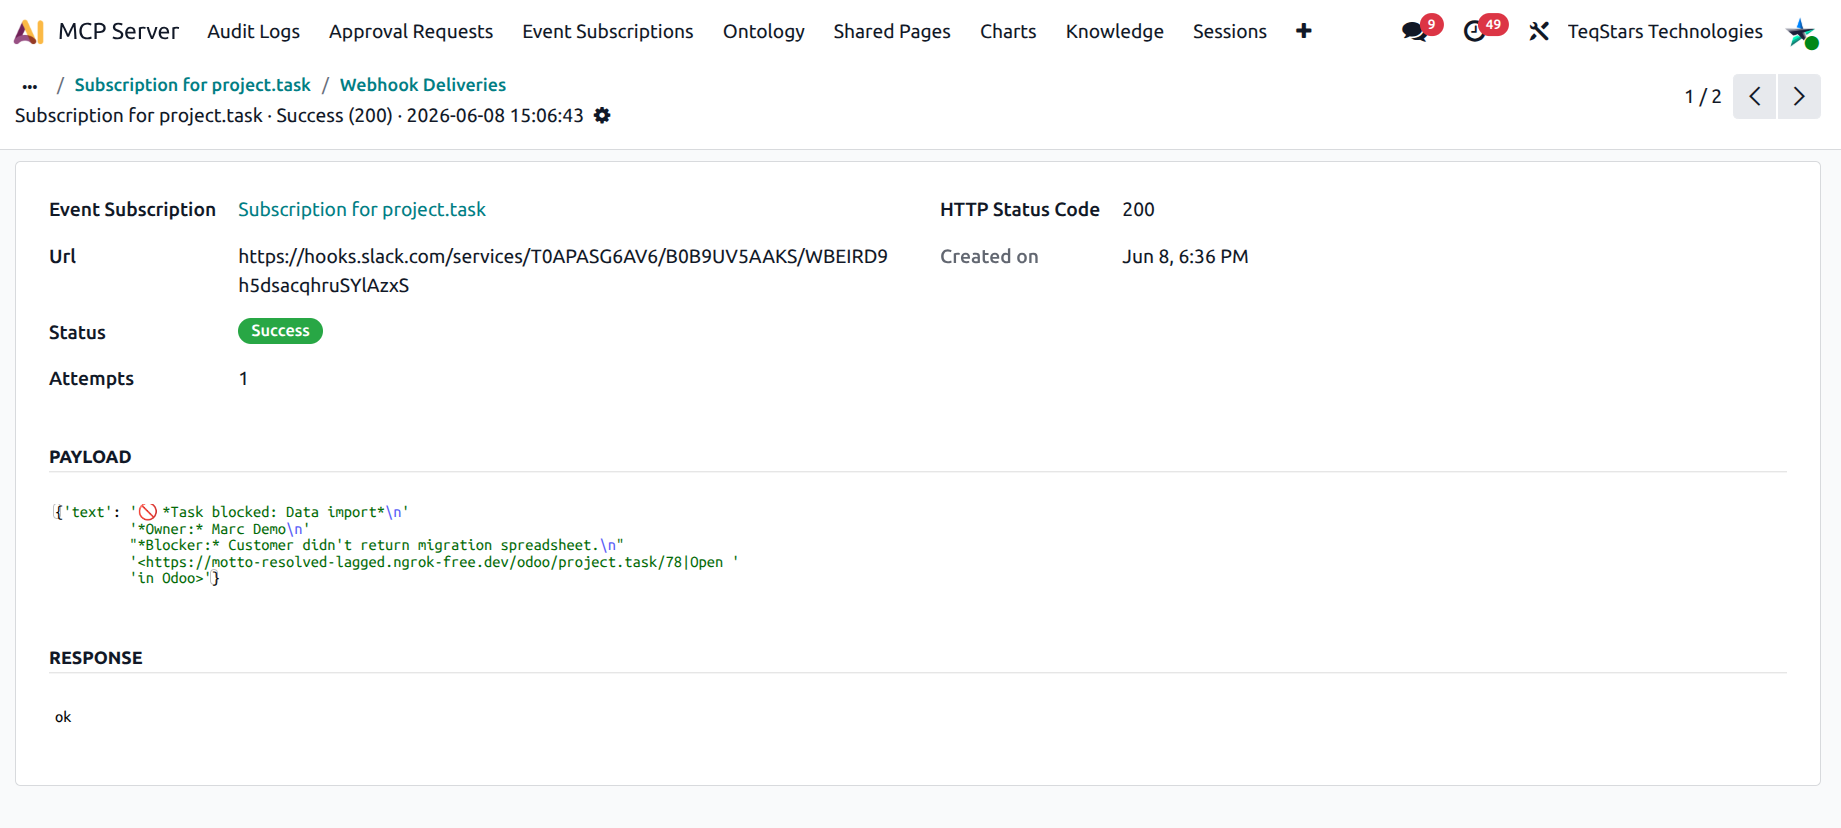
Task: Open the Shared Pages menu
Action: [x=892, y=32]
